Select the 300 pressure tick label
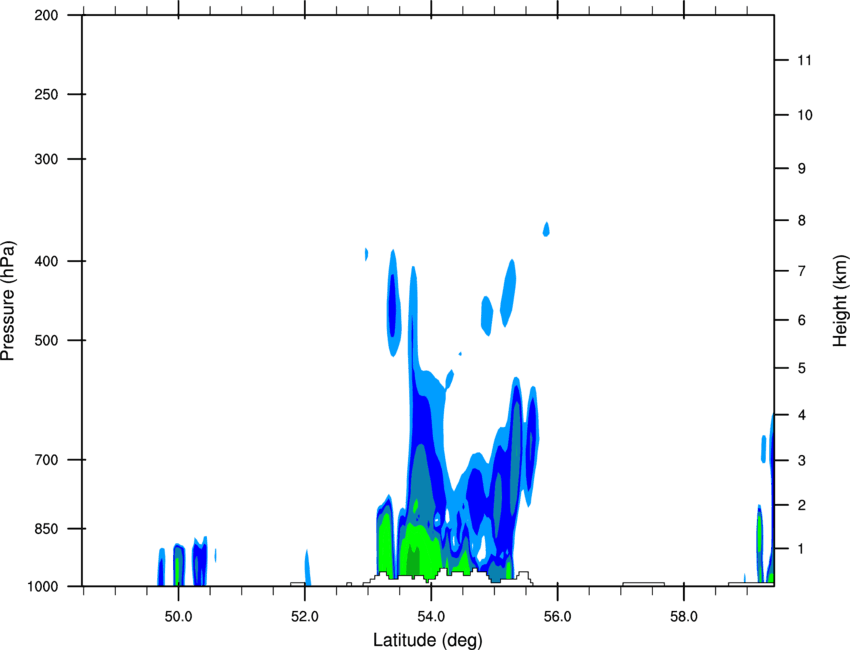The image size is (850, 650). pyautogui.click(x=46, y=159)
